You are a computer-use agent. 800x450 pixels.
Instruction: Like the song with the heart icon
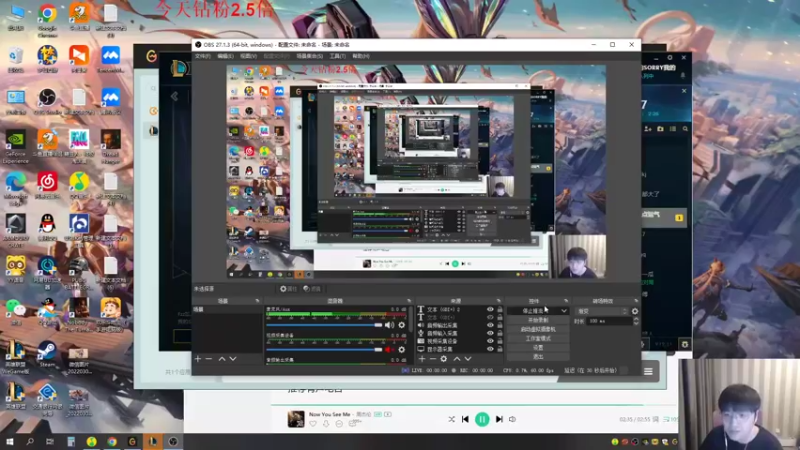coord(313,423)
